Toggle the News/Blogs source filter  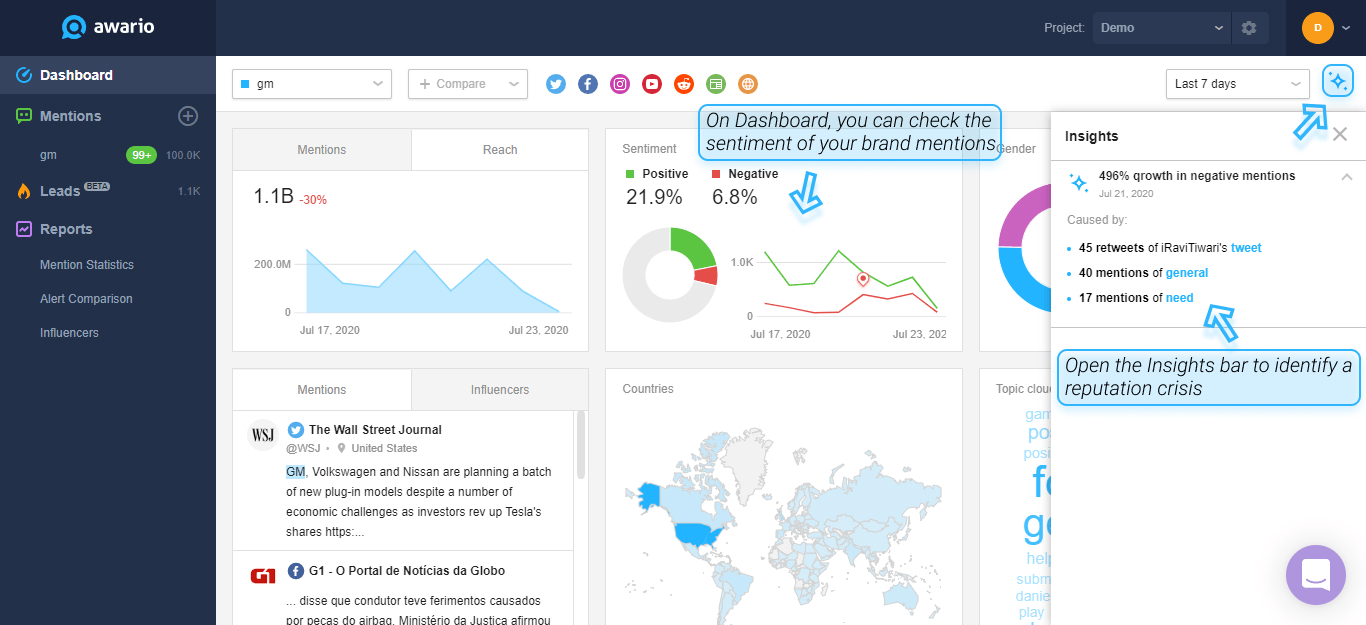pos(716,84)
